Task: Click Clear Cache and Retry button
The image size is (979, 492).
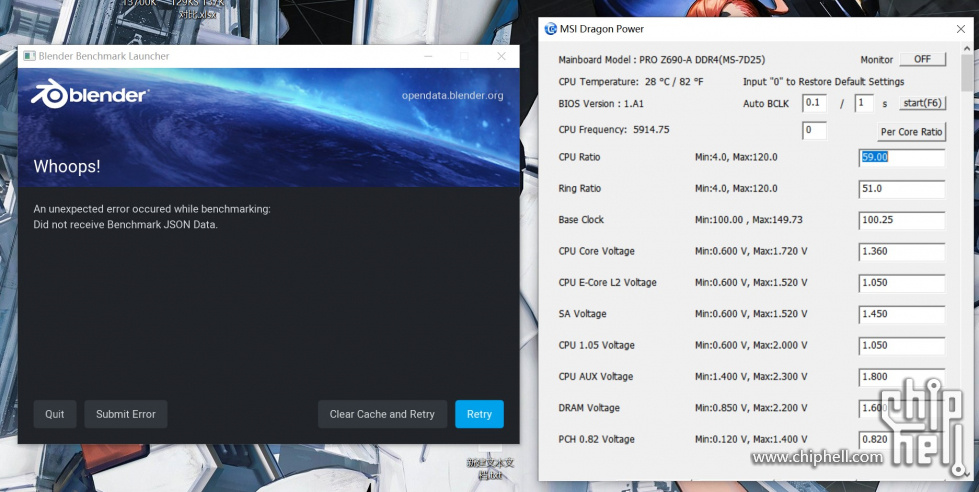Action: click(382, 414)
